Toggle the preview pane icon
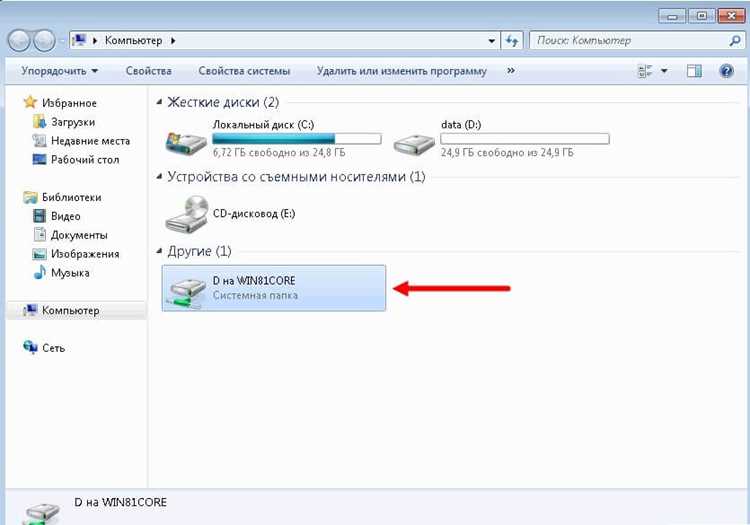Viewport: 750px width, 525px height. pos(695,71)
